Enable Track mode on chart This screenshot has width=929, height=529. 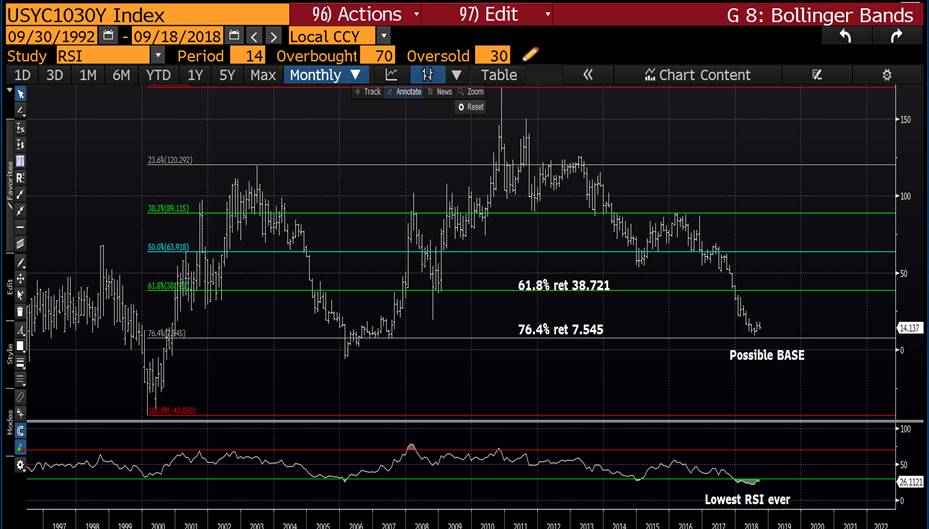coord(368,92)
